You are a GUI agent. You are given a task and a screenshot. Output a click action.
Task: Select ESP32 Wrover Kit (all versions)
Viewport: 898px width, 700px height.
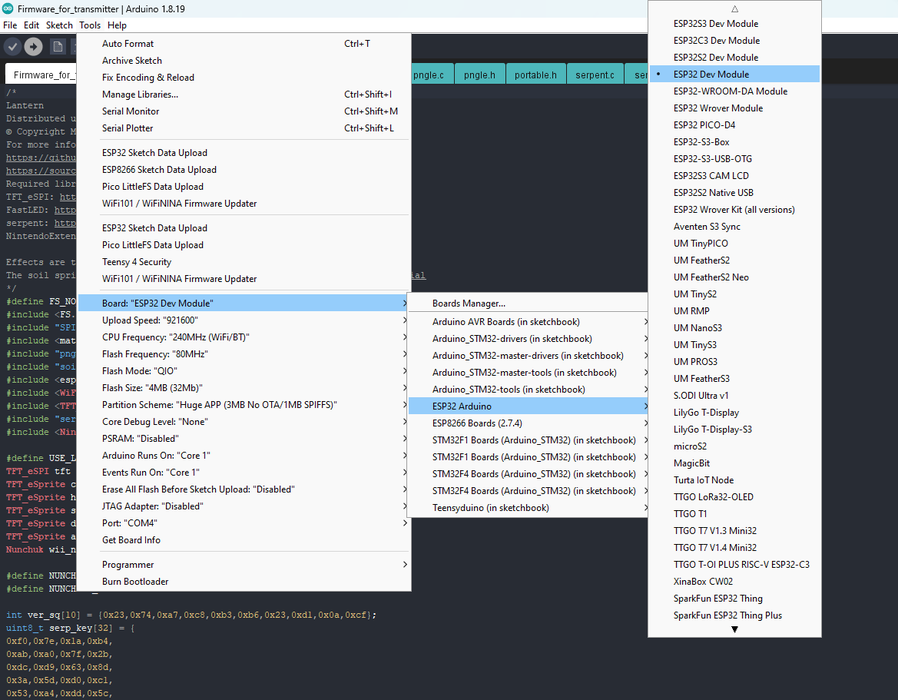[x=734, y=210]
